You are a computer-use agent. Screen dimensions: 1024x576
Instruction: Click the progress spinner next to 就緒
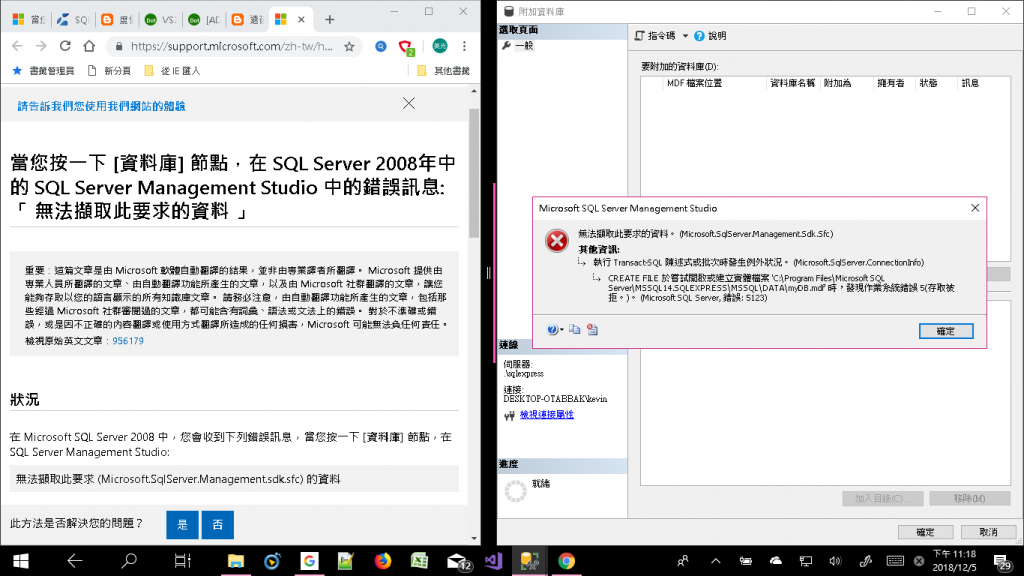pos(515,490)
